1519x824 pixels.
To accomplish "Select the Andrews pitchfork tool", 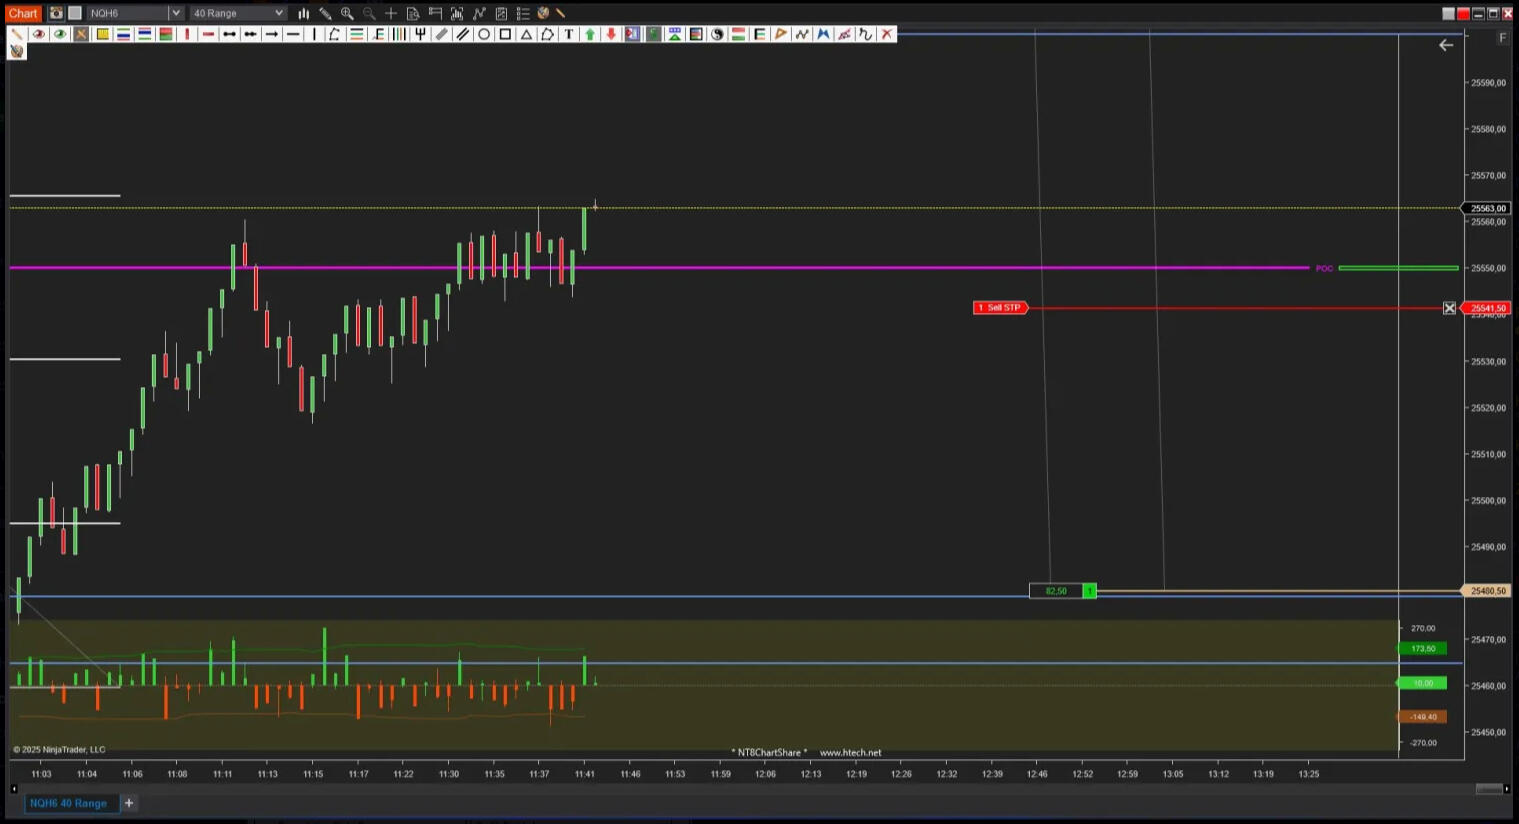I will coord(420,34).
